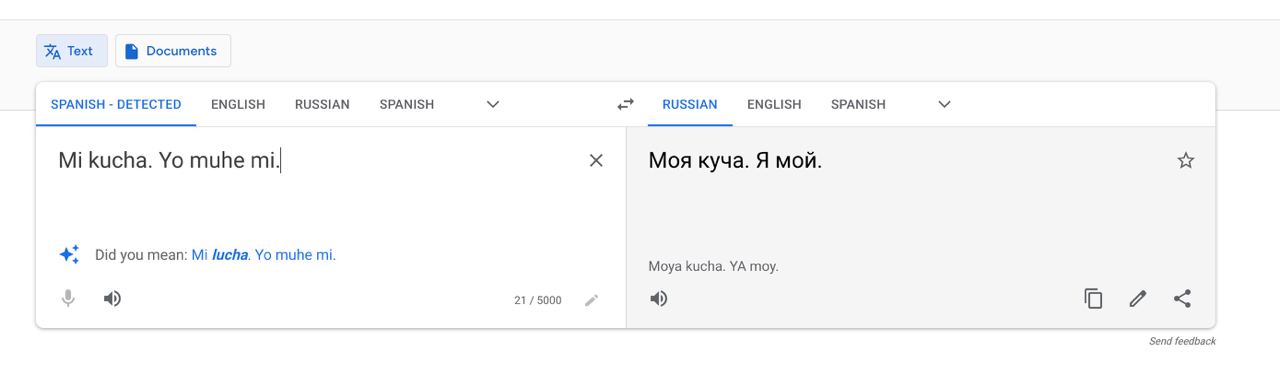Image resolution: width=1280 pixels, height=387 pixels.
Task: Listen to the source text audio
Action: 113,298
